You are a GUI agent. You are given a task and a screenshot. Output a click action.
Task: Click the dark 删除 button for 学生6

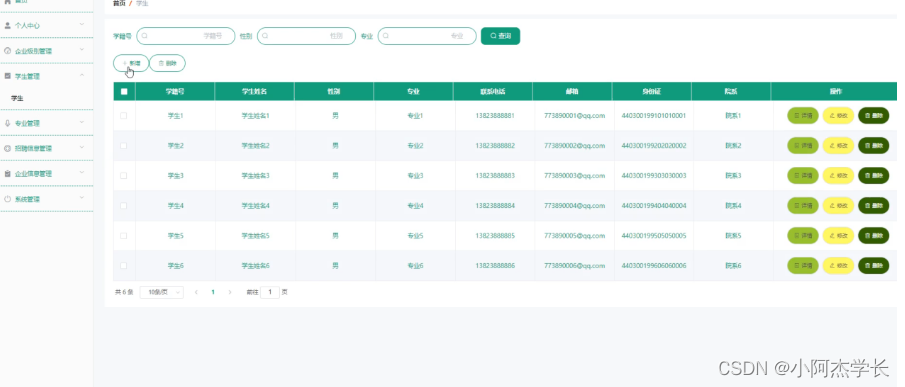[874, 265]
